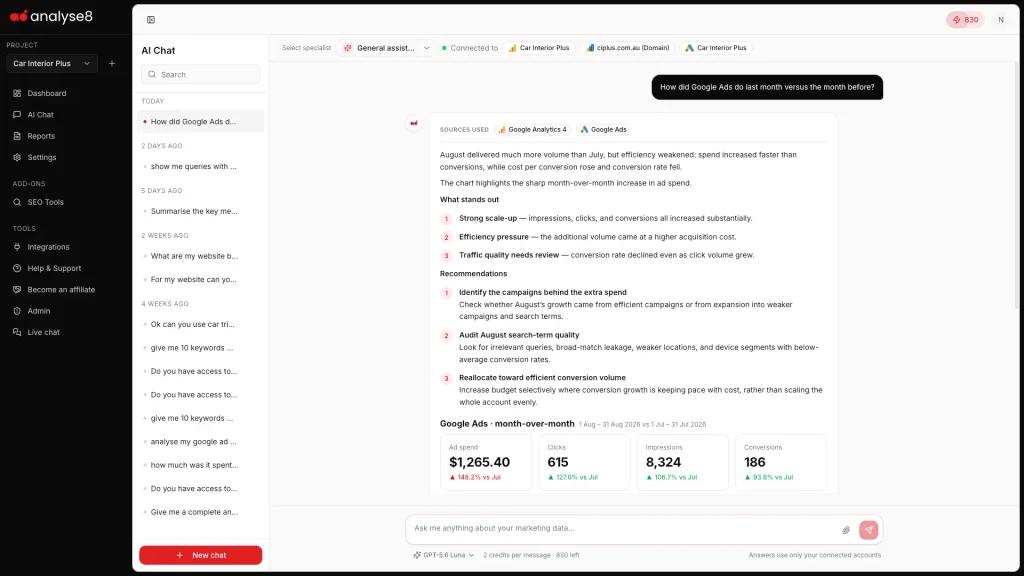Focus the 'Ask me anything' message field
Image resolution: width=1024 pixels, height=576 pixels.
[624, 528]
